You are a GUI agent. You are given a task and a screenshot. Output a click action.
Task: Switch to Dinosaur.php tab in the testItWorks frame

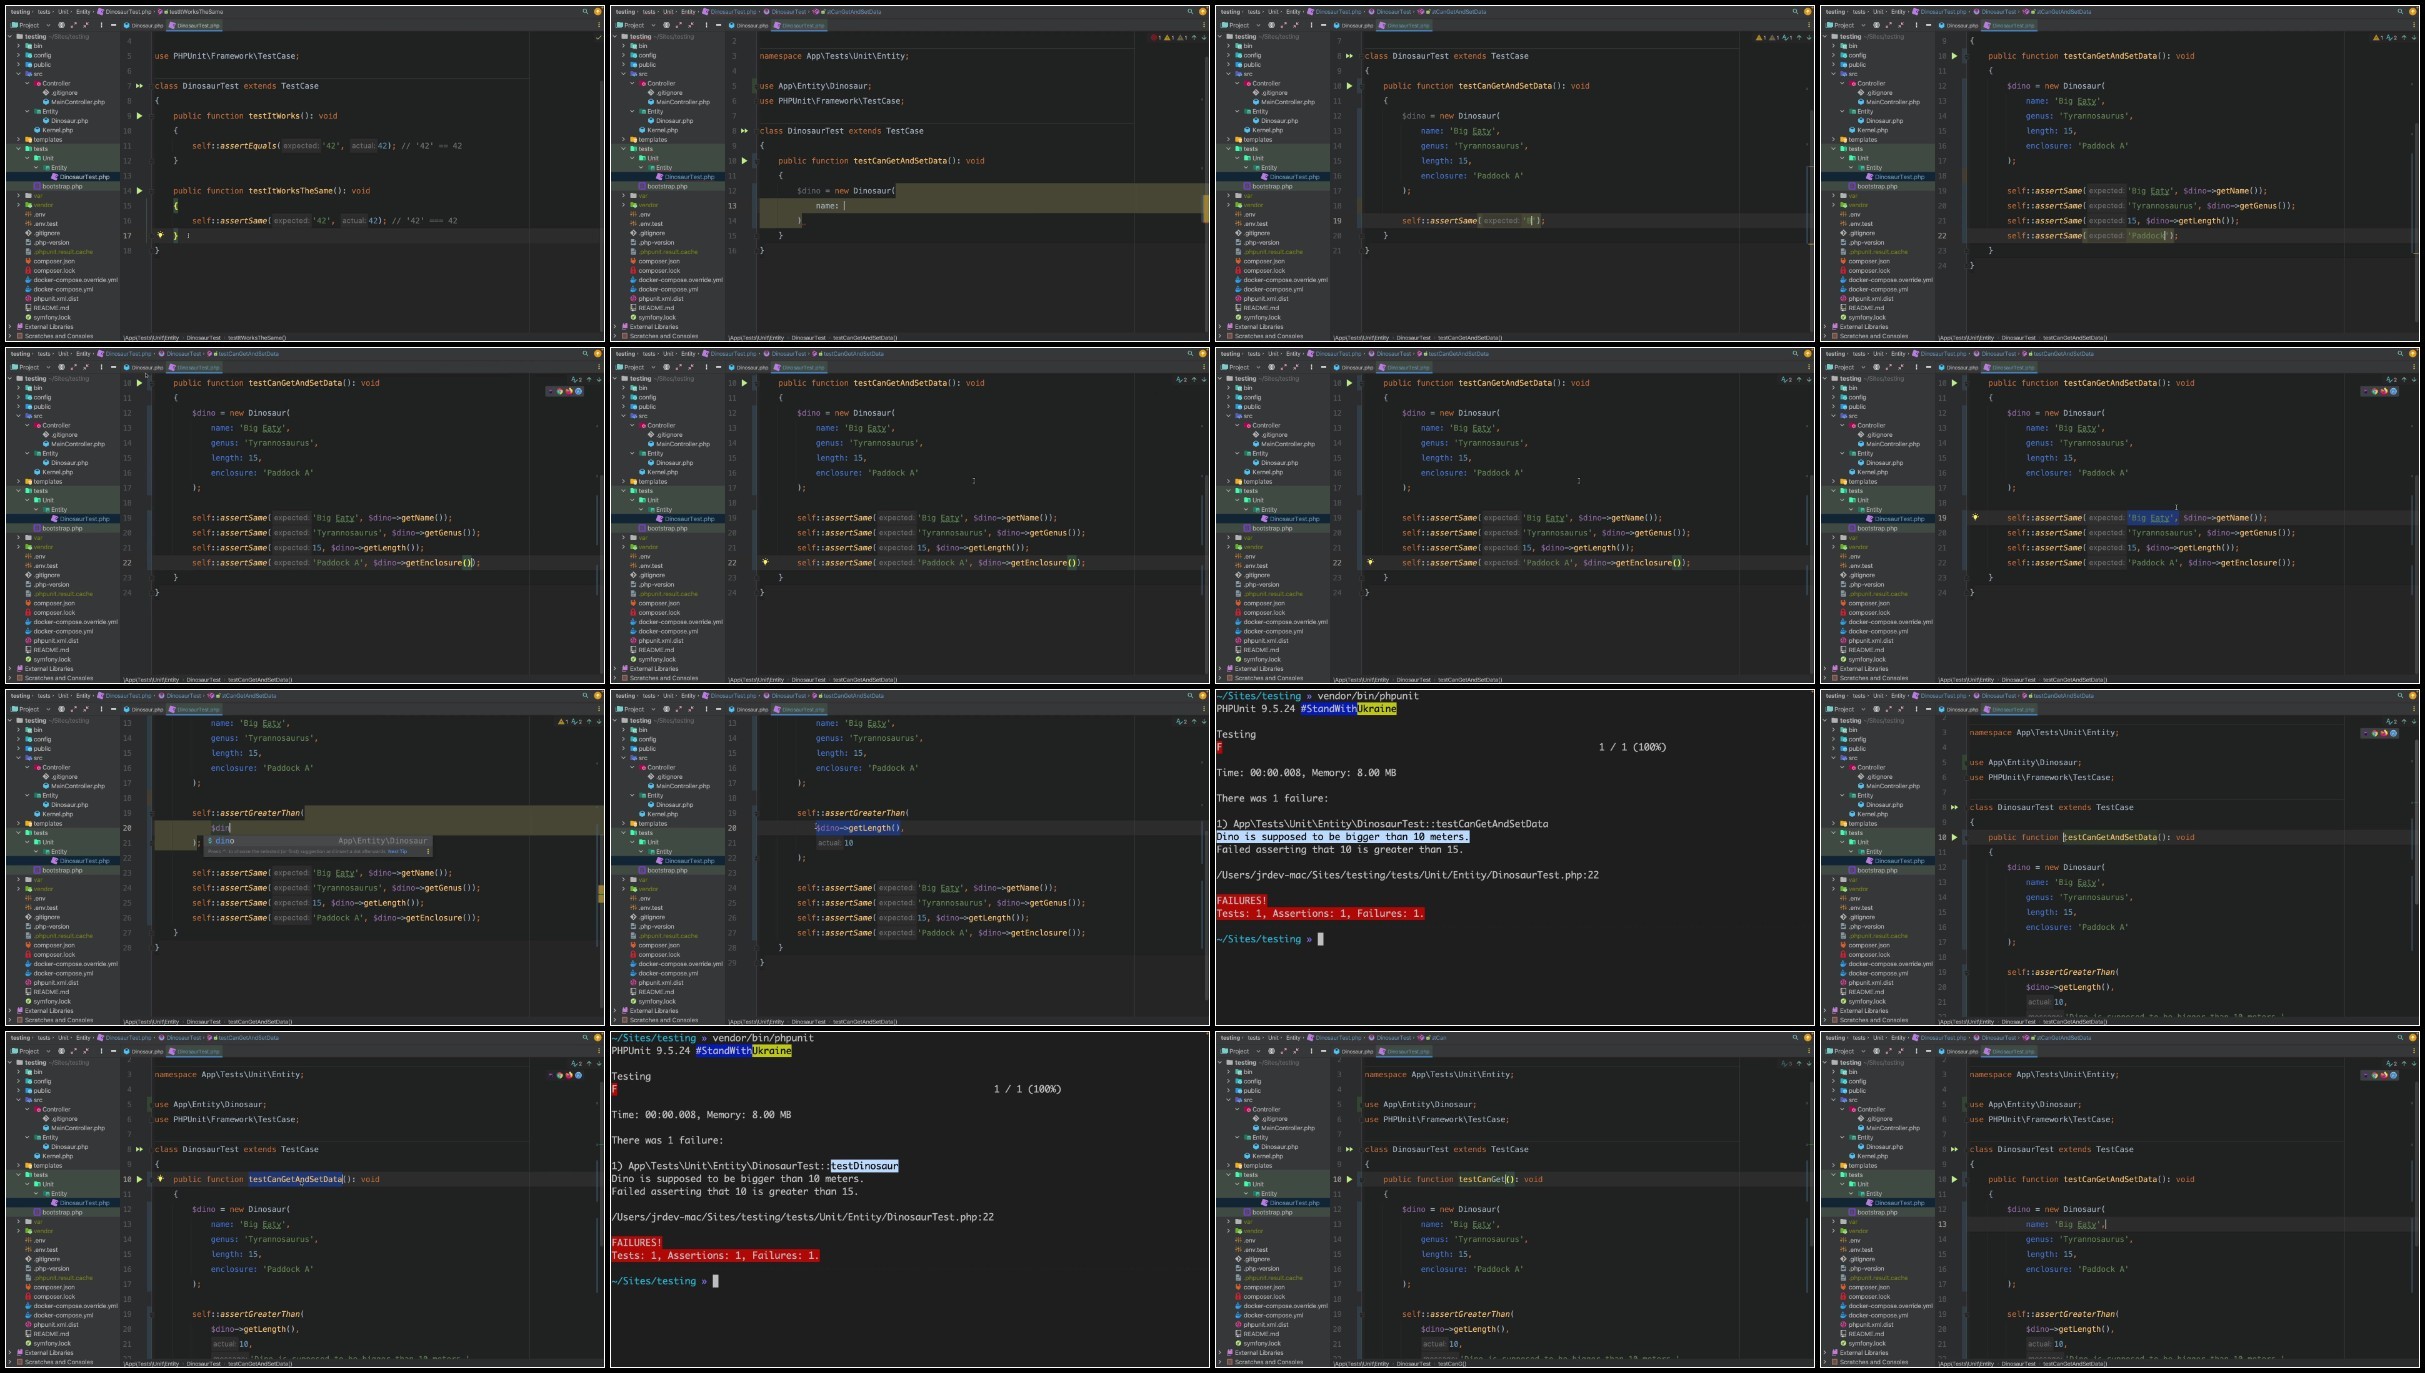tap(146, 25)
